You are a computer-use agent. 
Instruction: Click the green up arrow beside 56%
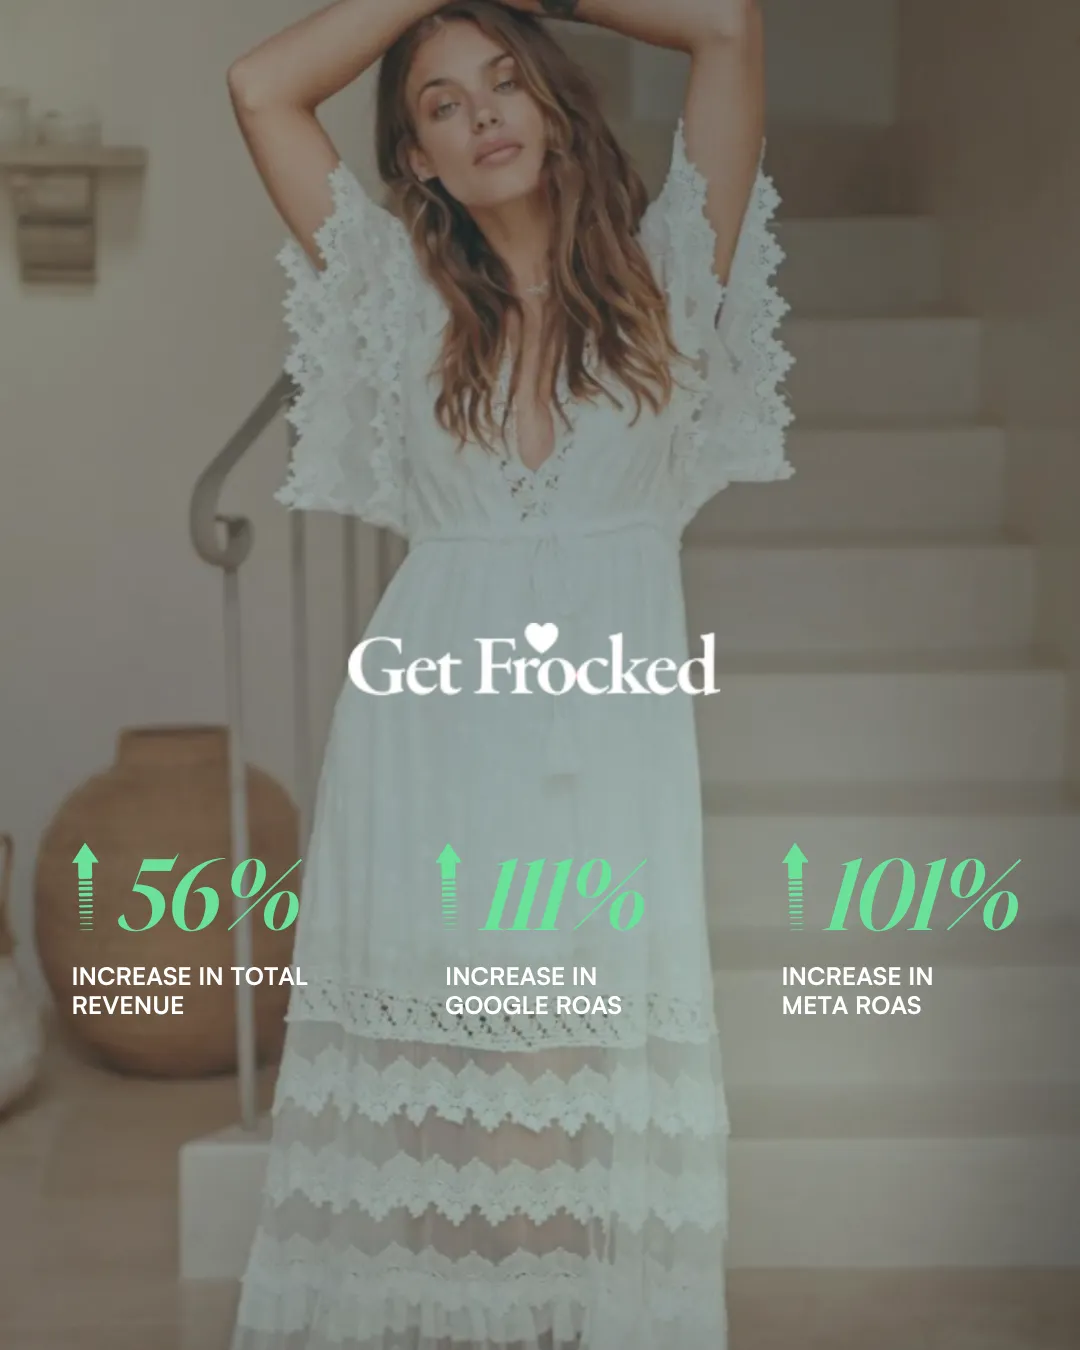point(86,887)
